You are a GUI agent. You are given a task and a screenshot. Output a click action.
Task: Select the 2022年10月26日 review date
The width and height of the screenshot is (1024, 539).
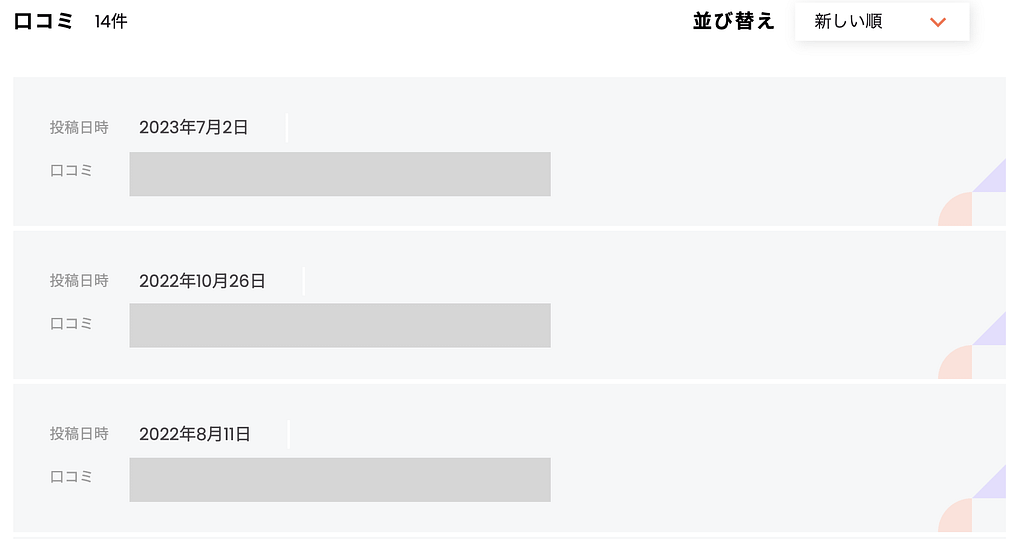(202, 281)
